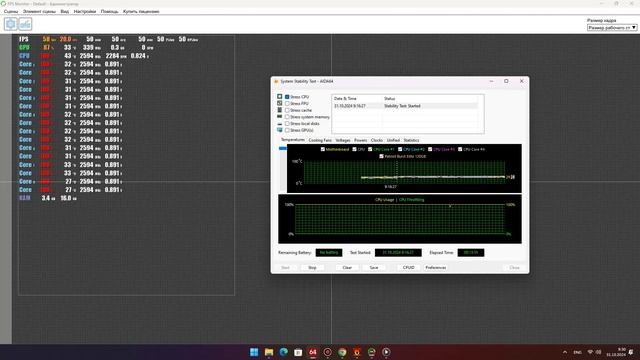Toggle the CPU Core #4 graph checkbox
This screenshot has width=640, height=360.
pos(460,149)
